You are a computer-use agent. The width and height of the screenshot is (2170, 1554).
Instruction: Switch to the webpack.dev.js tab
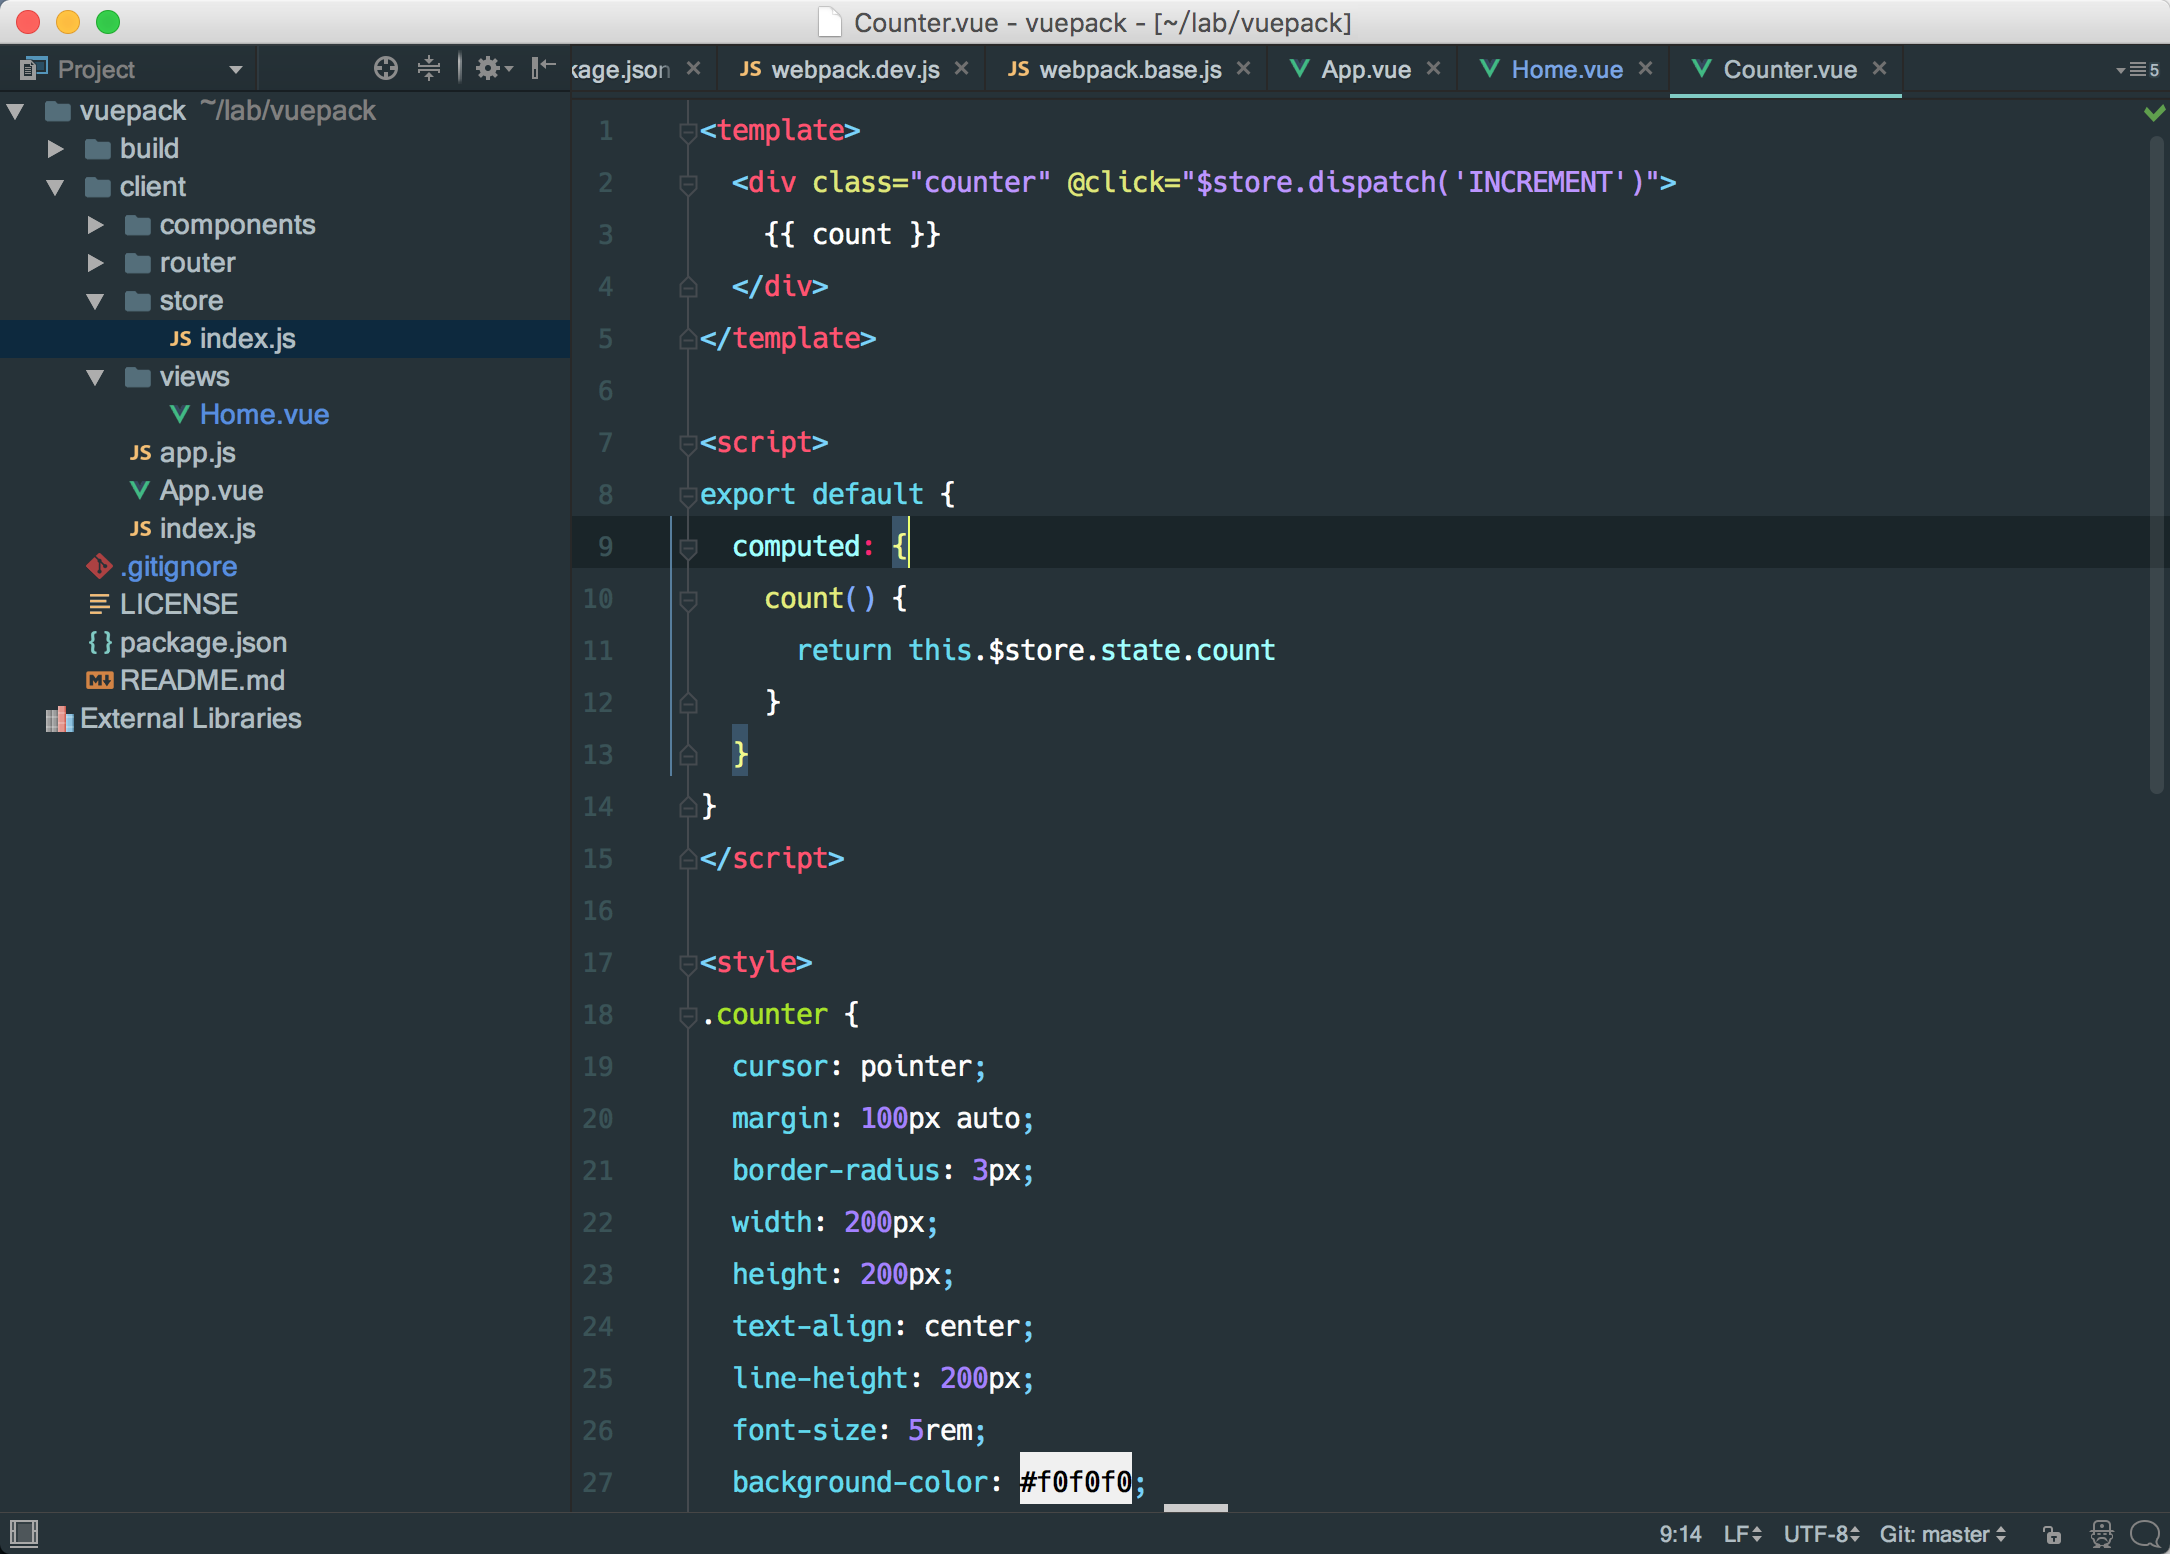[855, 69]
